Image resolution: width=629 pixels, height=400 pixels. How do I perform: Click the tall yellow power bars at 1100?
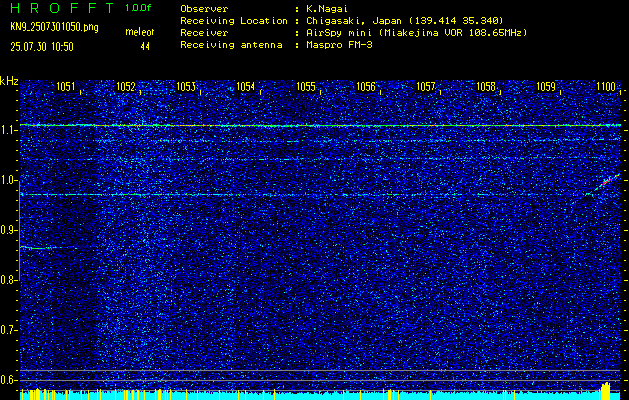click(x=605, y=390)
